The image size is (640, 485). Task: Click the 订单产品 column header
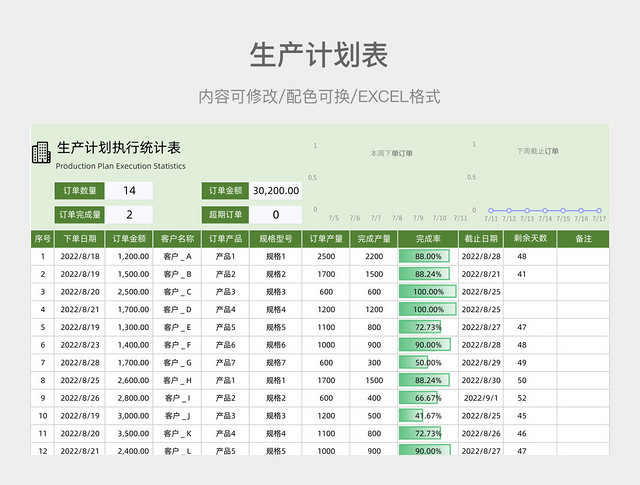tap(225, 239)
